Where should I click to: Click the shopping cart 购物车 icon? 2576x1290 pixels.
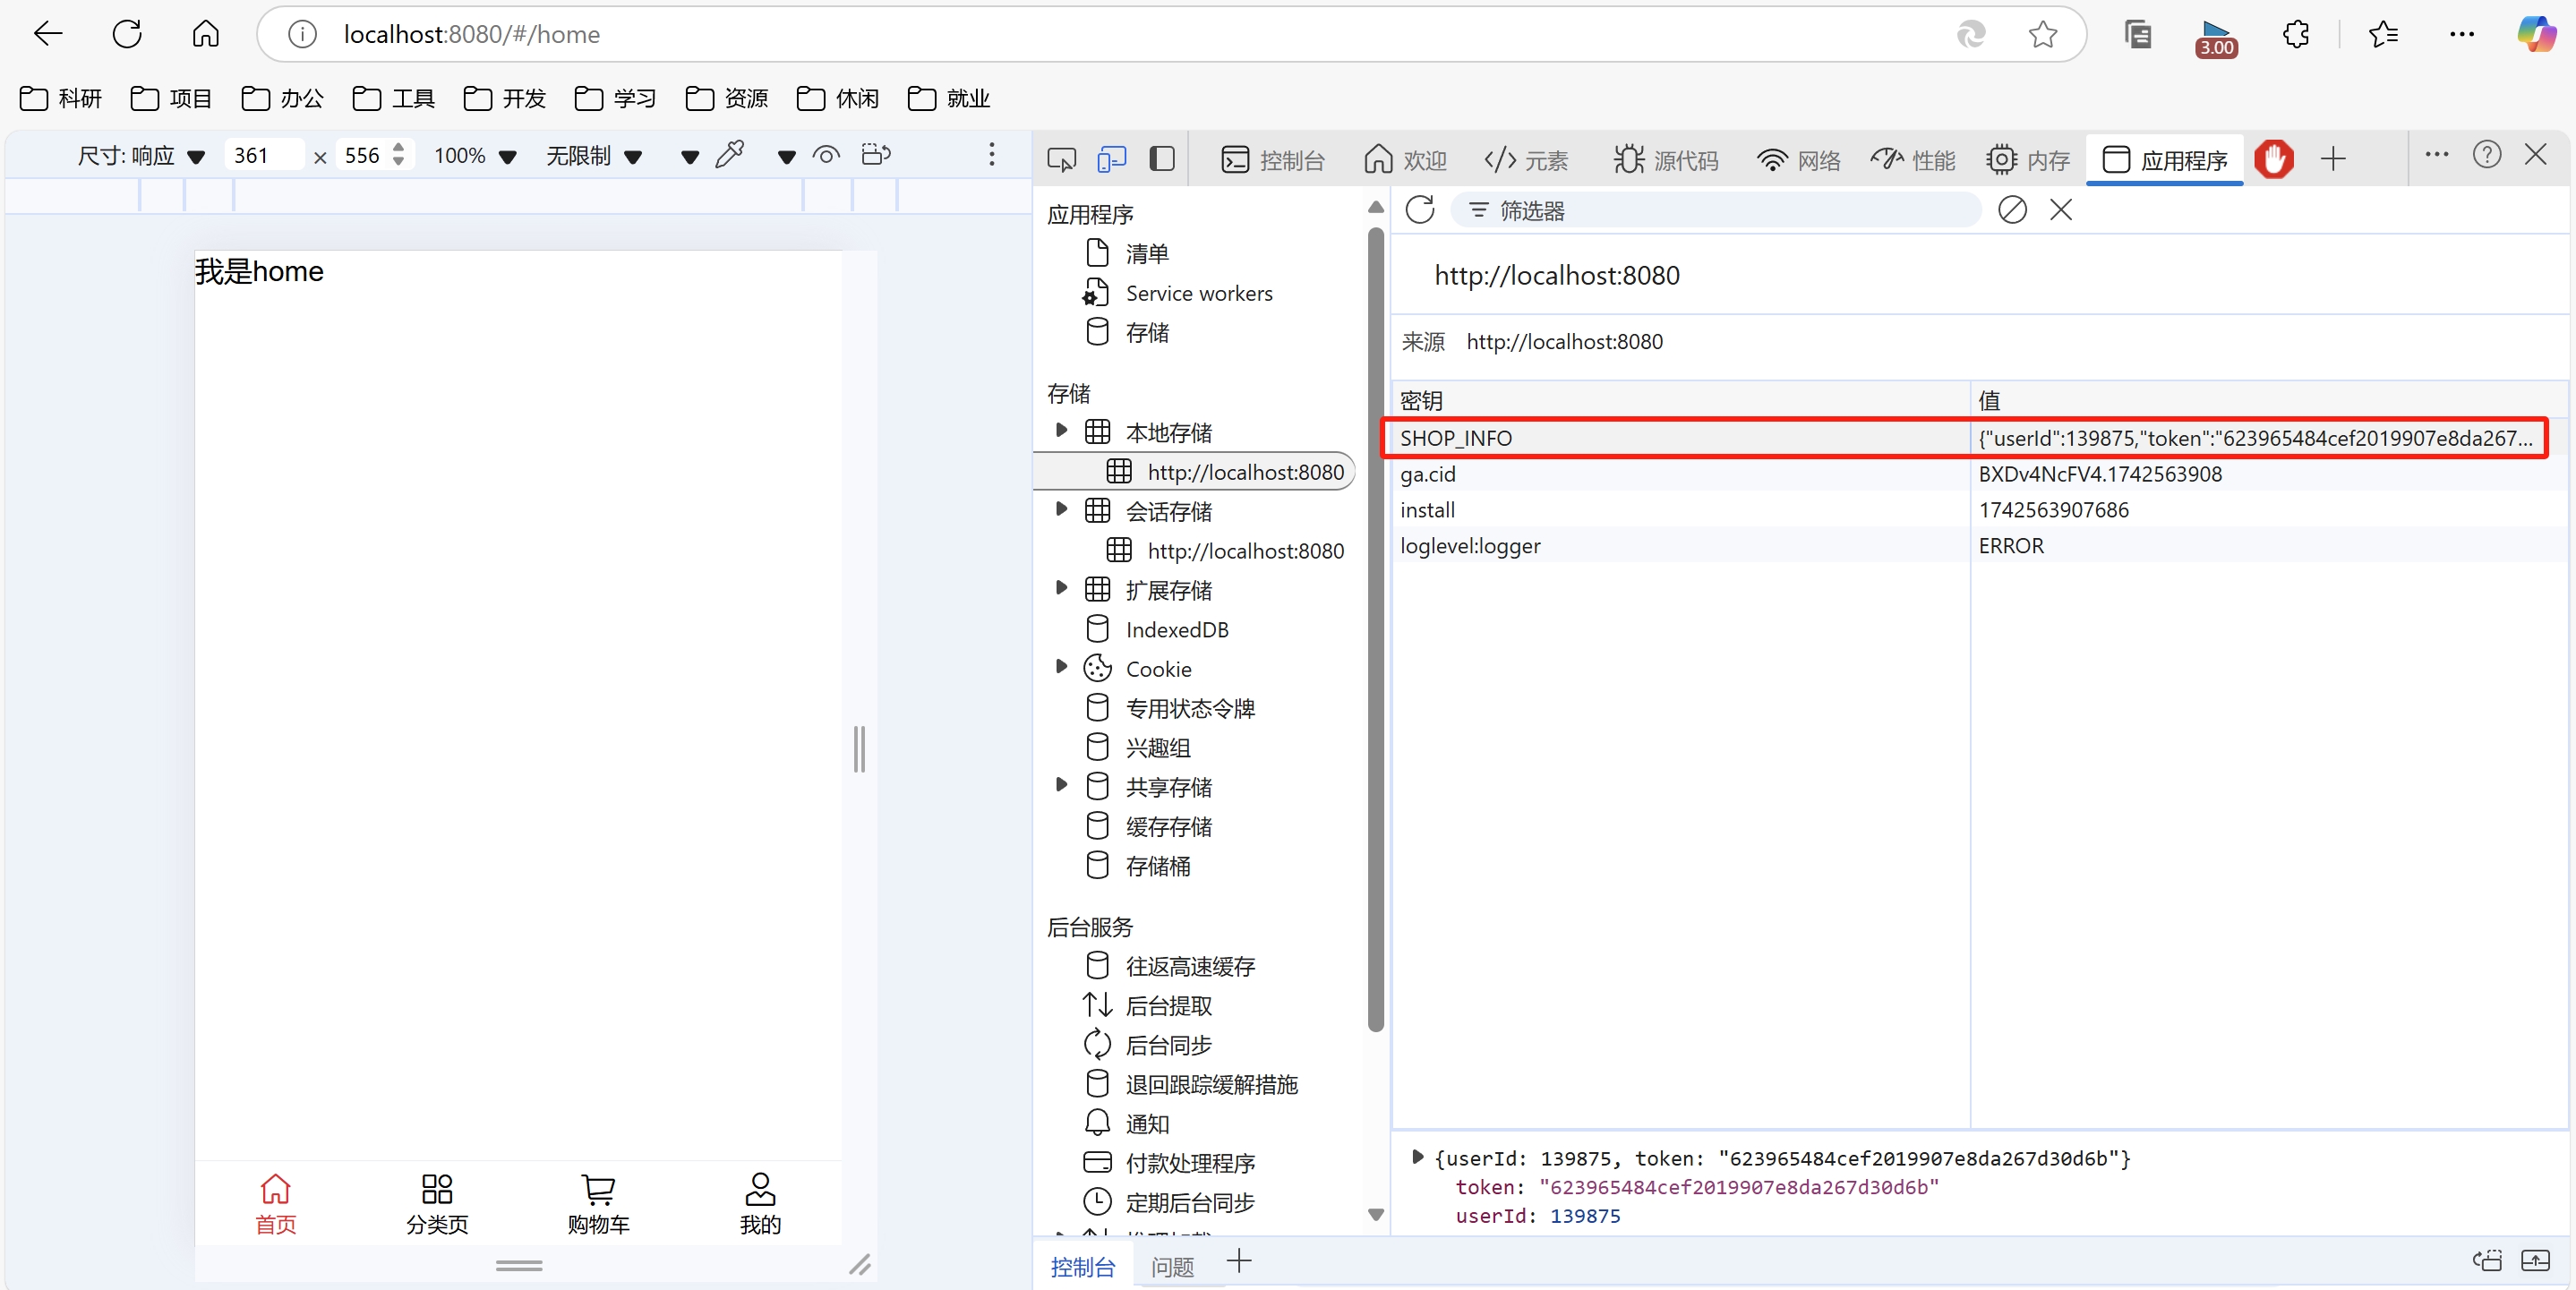[598, 1189]
